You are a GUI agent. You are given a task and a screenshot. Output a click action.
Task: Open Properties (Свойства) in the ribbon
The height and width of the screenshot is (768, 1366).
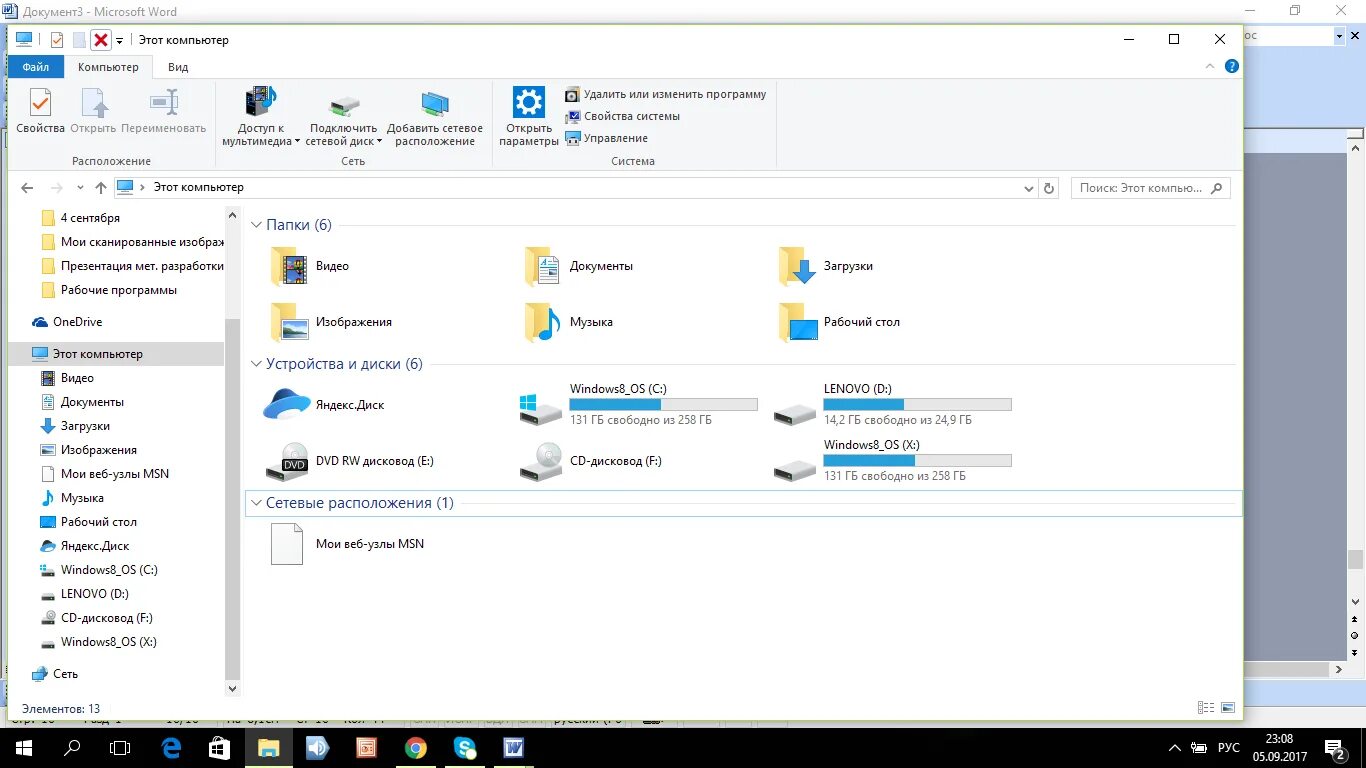click(x=40, y=110)
